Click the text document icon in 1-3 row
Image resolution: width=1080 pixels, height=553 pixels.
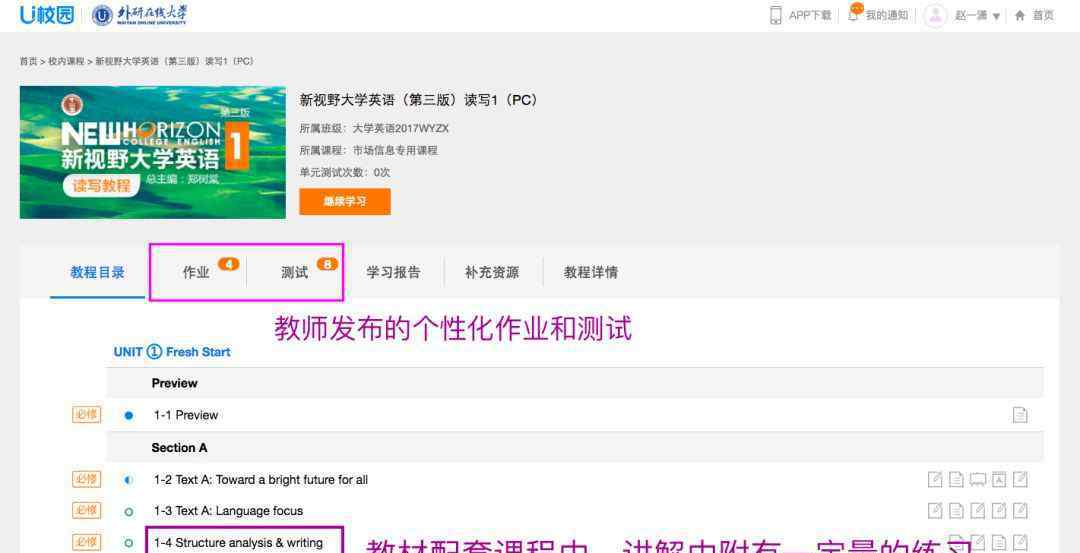[x=957, y=510]
